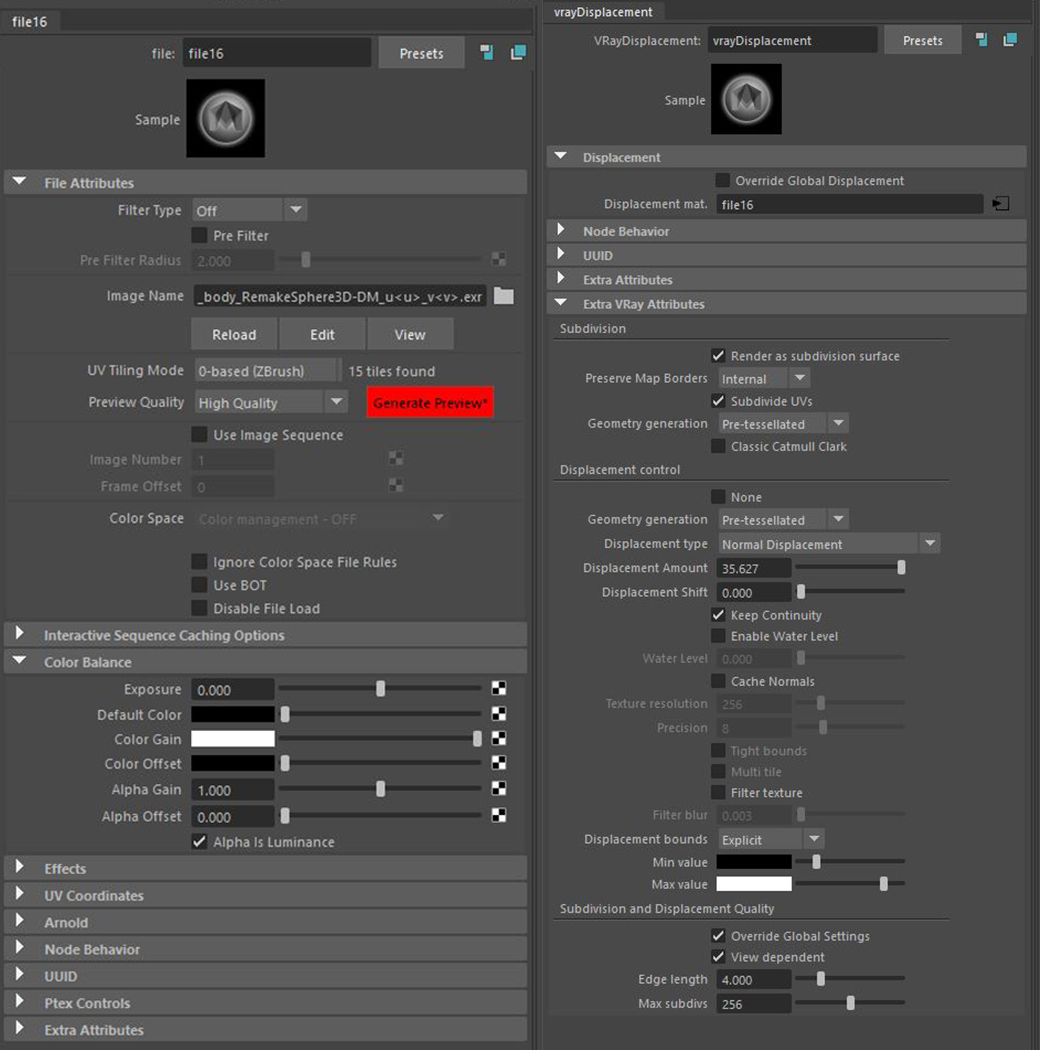The height and width of the screenshot is (1050, 1040).
Task: Click the copy tab icon beside file16 Presets
Action: pos(518,53)
